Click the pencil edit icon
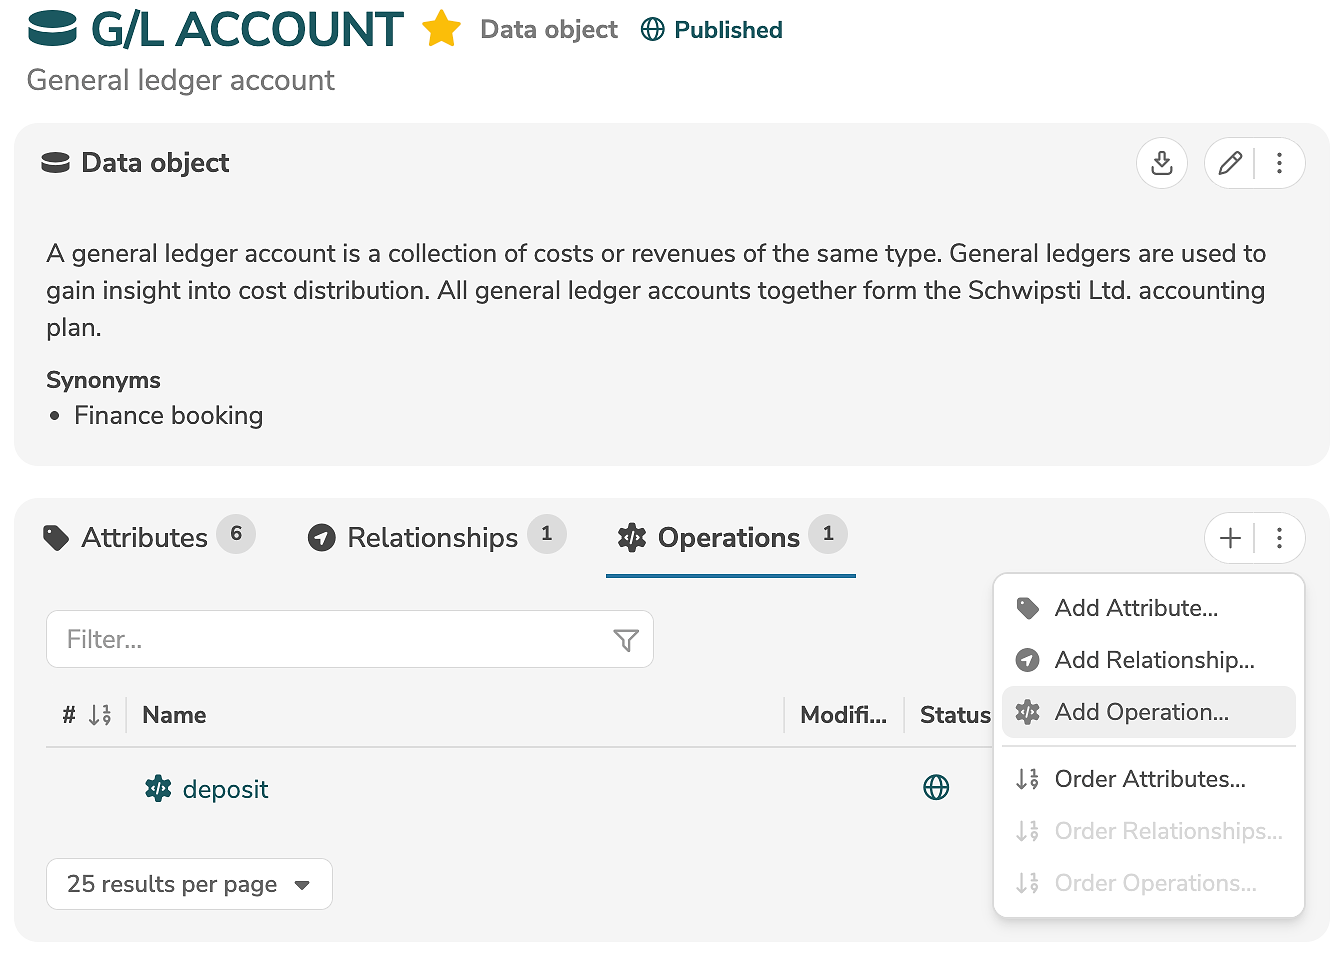This screenshot has height=954, width=1342. pyautogui.click(x=1230, y=163)
